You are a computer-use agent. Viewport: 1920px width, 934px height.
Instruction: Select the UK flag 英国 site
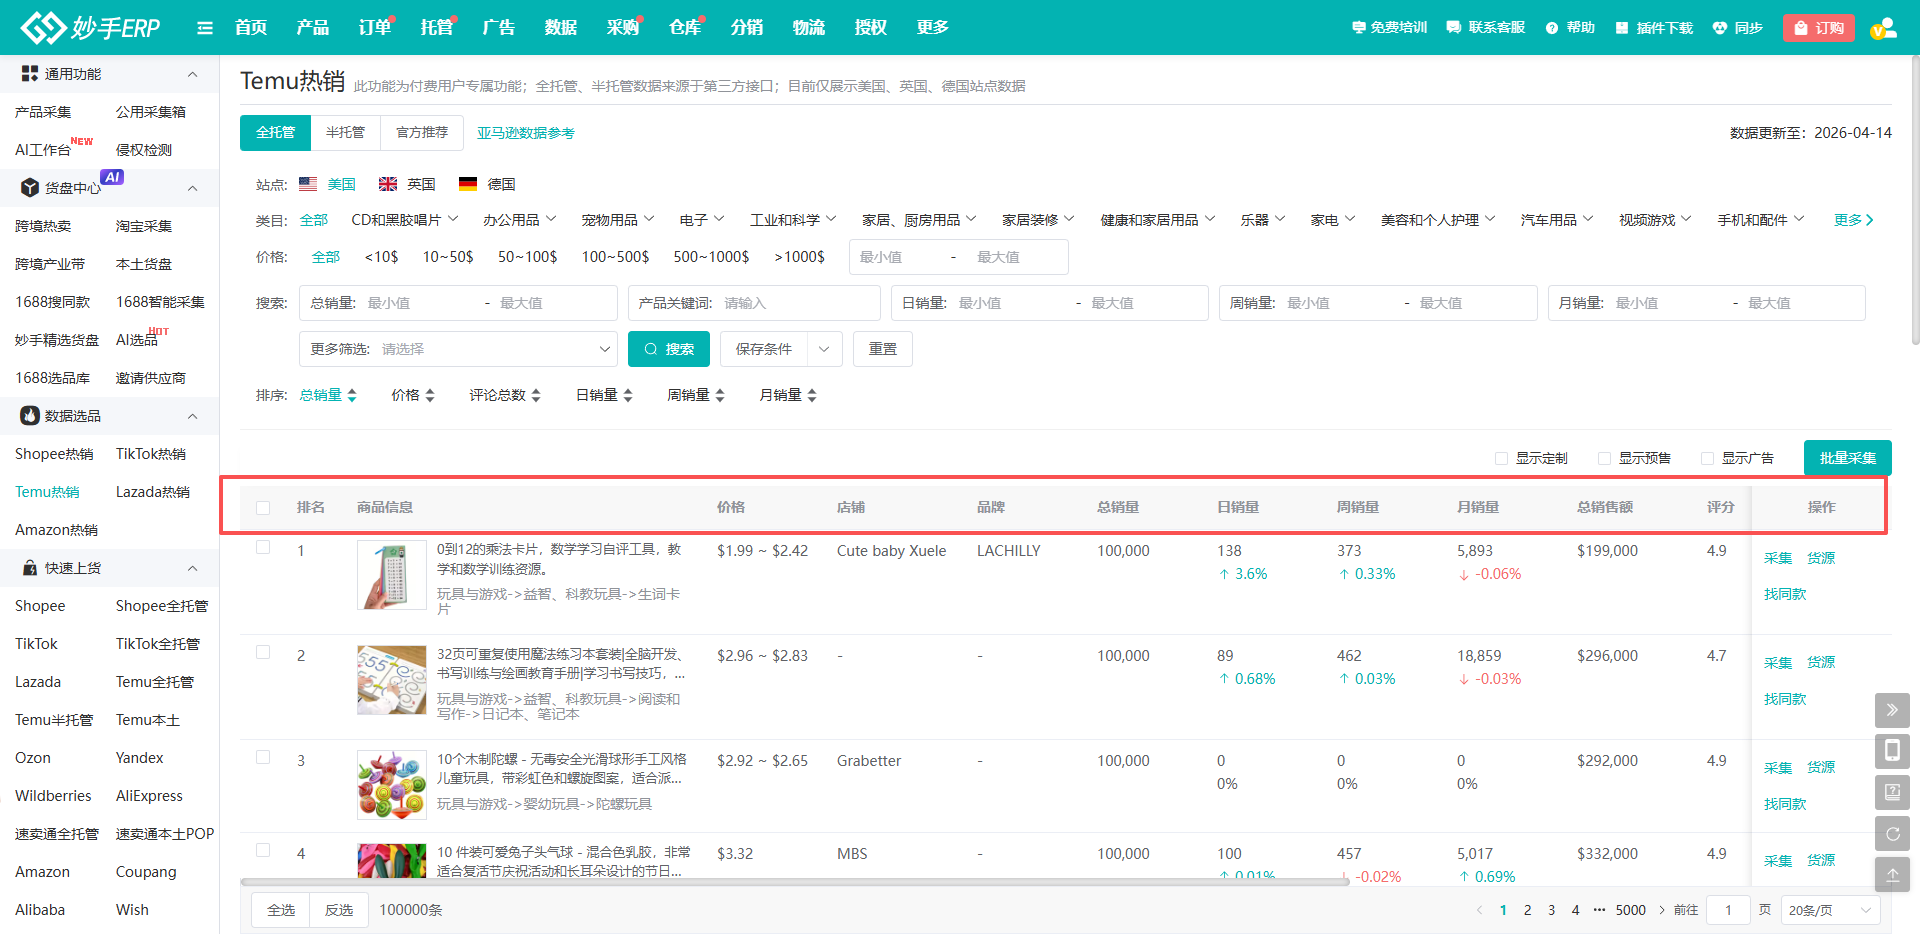[x=407, y=184]
